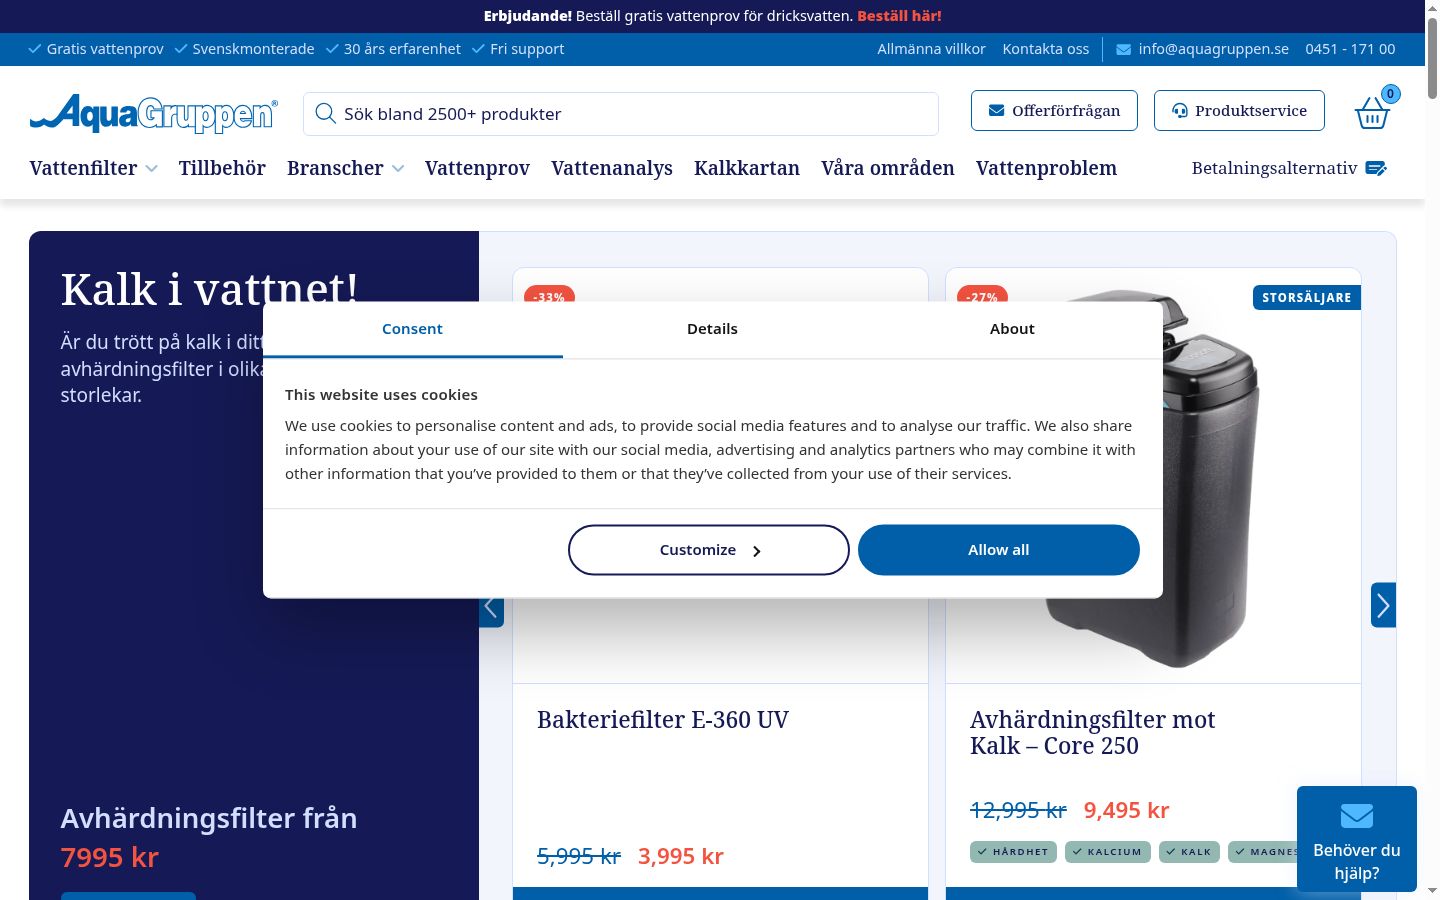The height and width of the screenshot is (900, 1440).
Task: Click Allow all cookies button
Action: click(999, 550)
